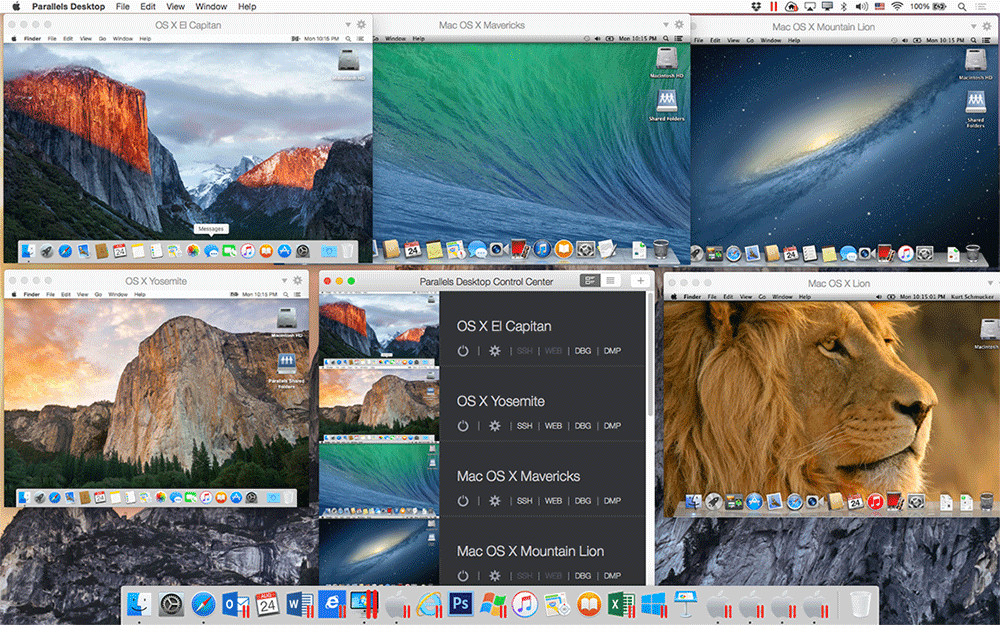
Task: Click the SSH link for OS X Yosemite
Action: pos(524,425)
